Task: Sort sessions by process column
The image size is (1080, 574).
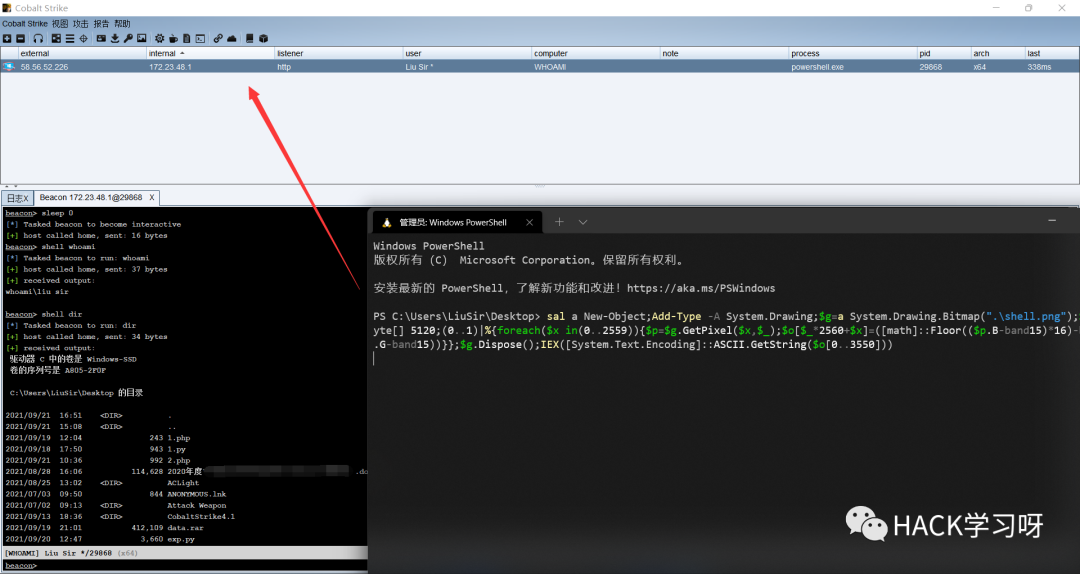Action: click(853, 53)
